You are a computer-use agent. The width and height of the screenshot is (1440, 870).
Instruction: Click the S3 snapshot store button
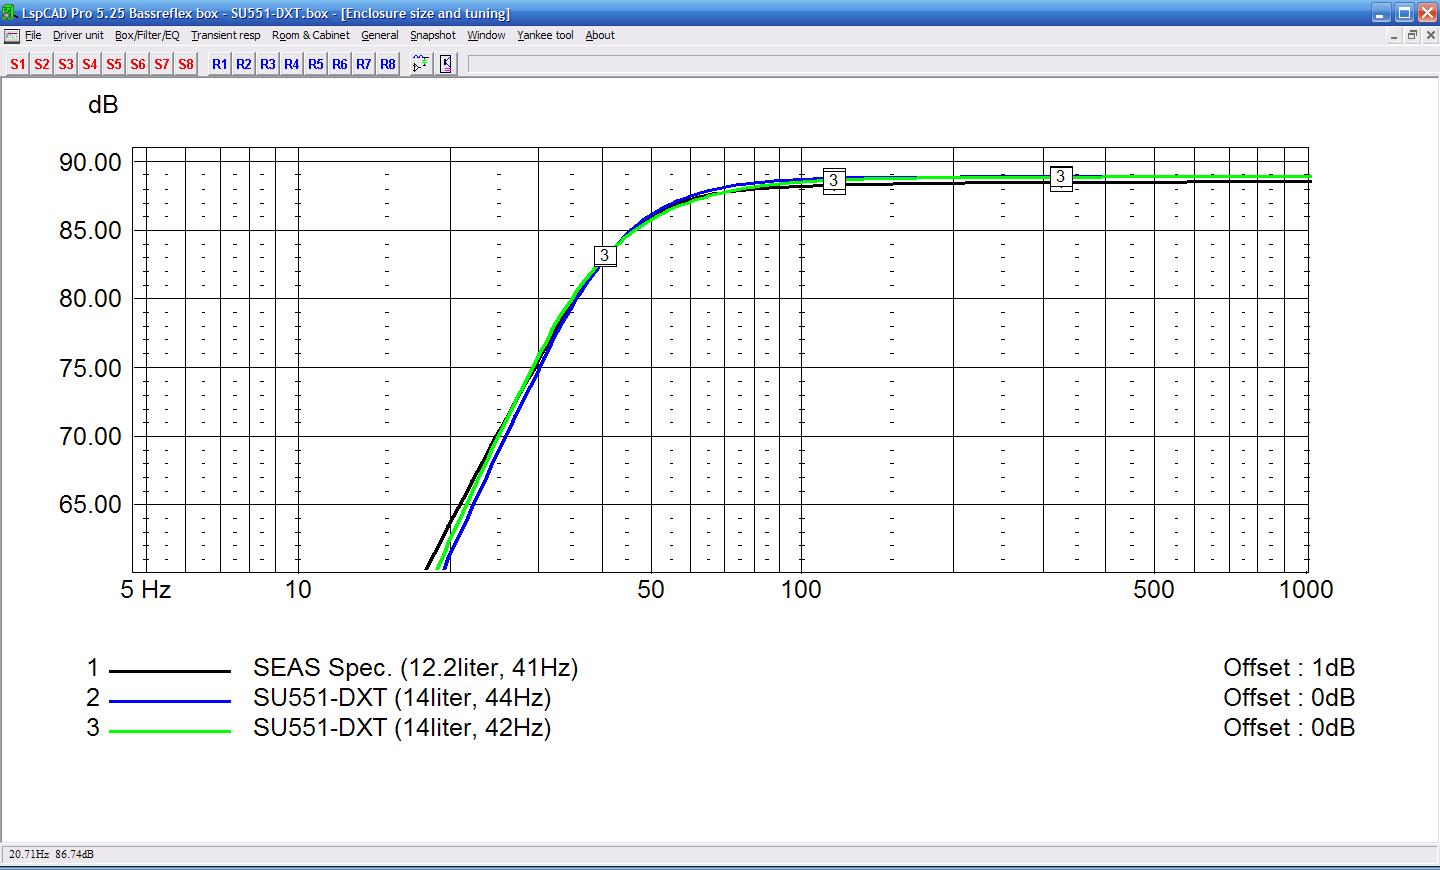[x=66, y=64]
